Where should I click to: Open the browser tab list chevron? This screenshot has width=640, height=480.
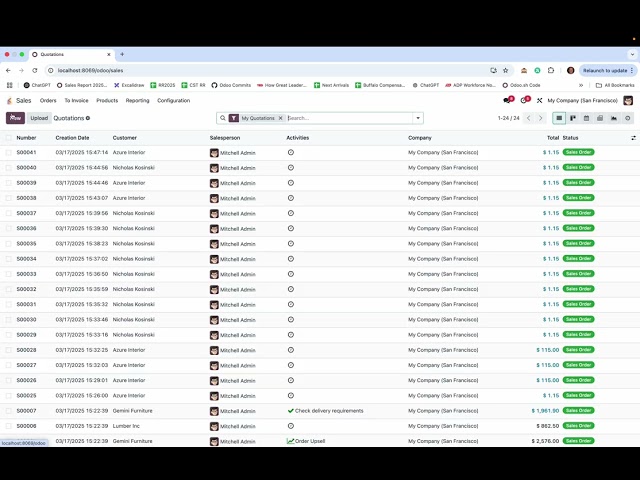coord(632,54)
